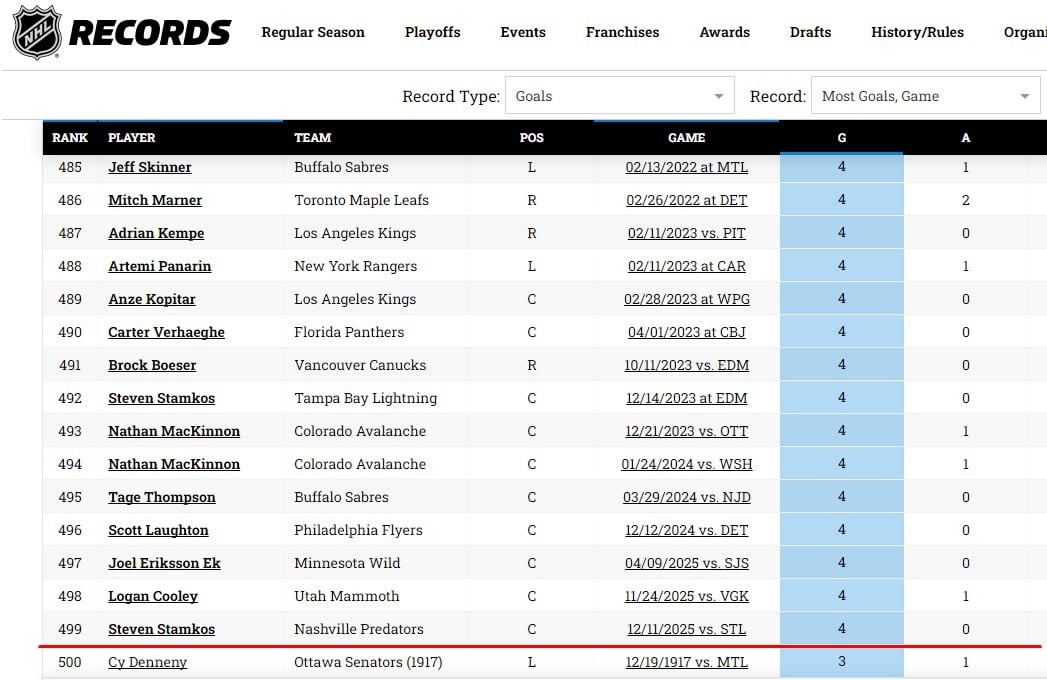The image size is (1047, 680).
Task: Sort by the G goals column header
Action: (841, 138)
